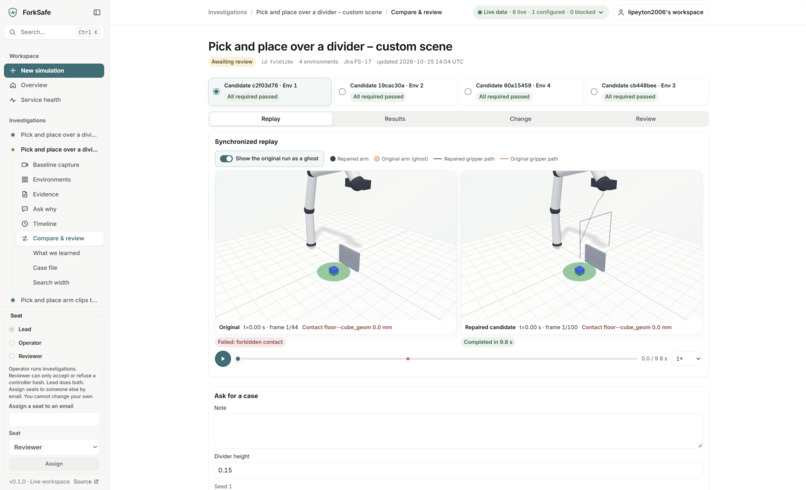
Task: Open the custom scene breadcrumb link
Action: tap(319, 12)
